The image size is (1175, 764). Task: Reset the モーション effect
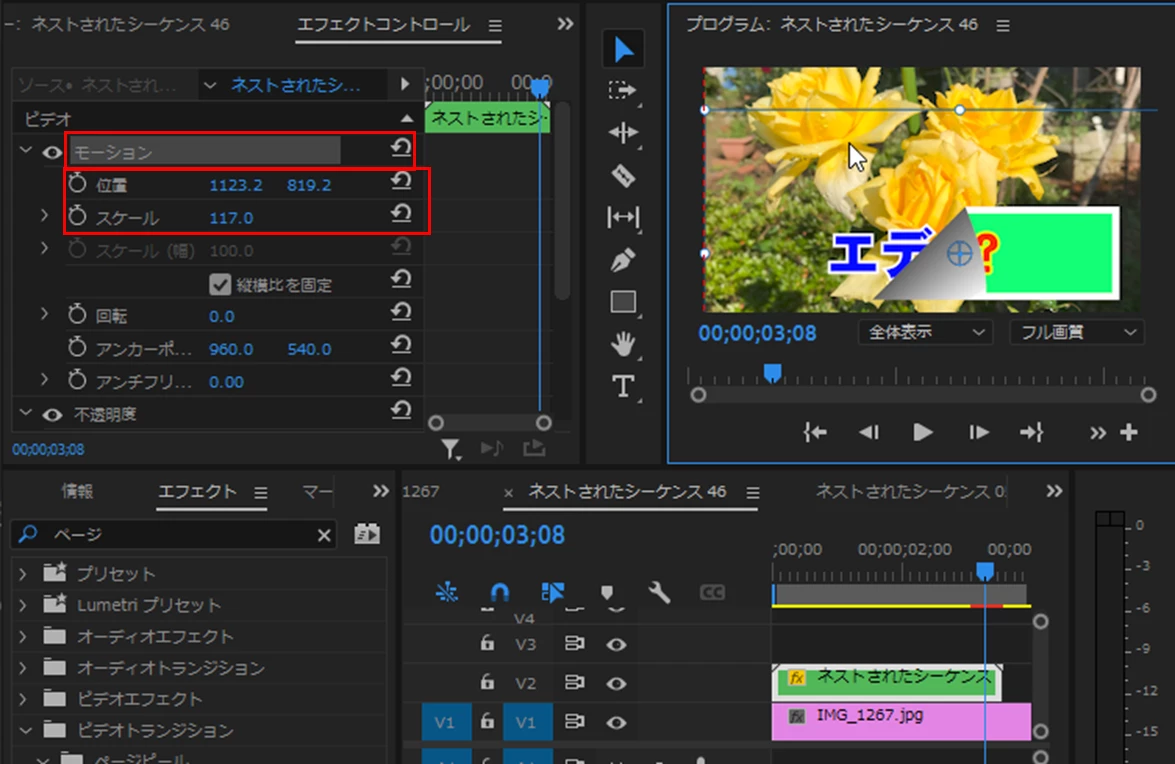pos(402,148)
